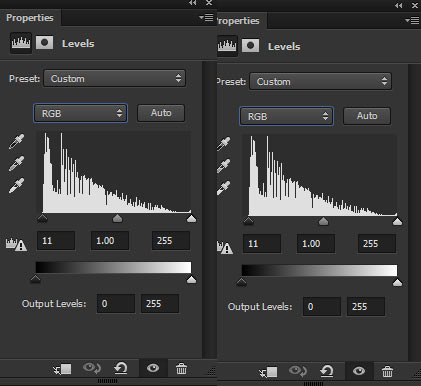The image size is (421, 386).
Task: Select gray point eyedropper in left panel
Action: coord(16,163)
